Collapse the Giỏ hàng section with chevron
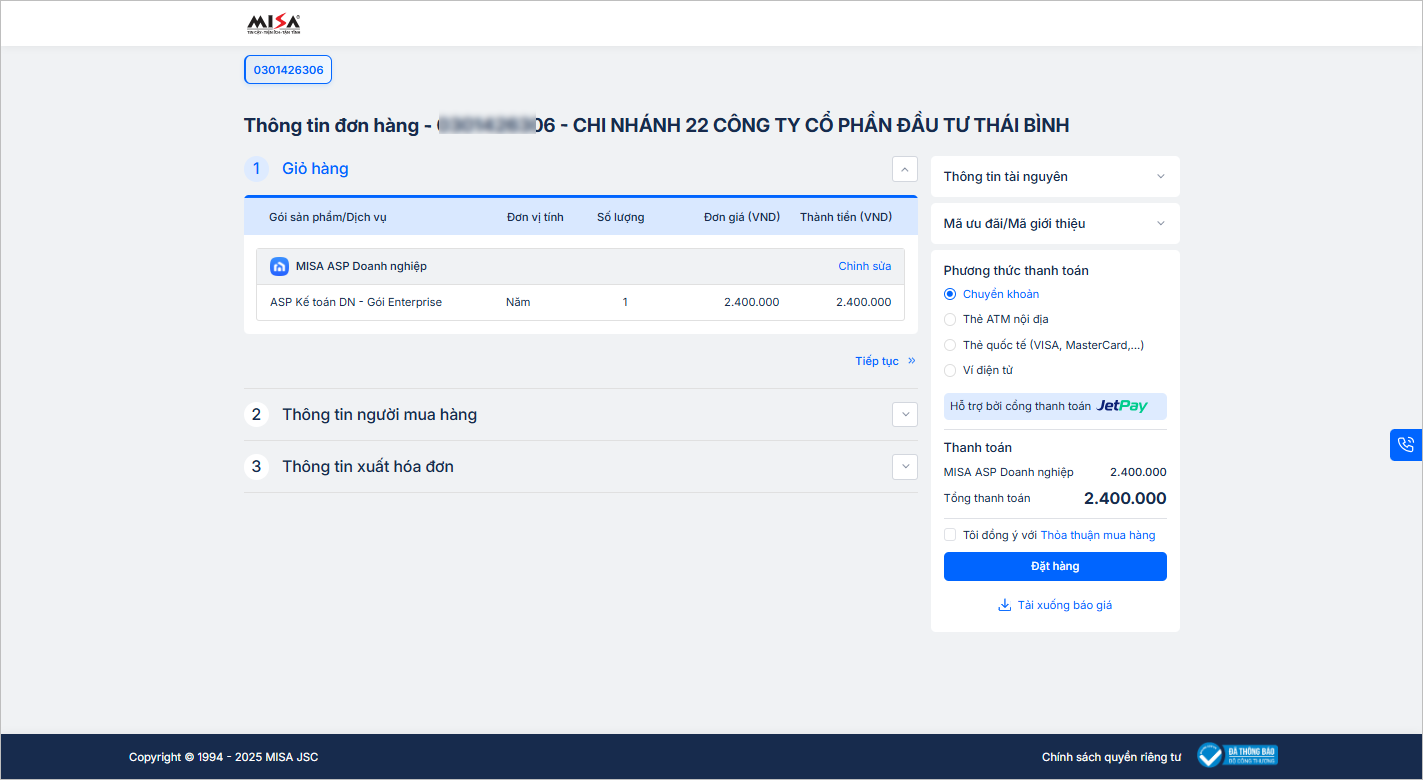 point(904,169)
